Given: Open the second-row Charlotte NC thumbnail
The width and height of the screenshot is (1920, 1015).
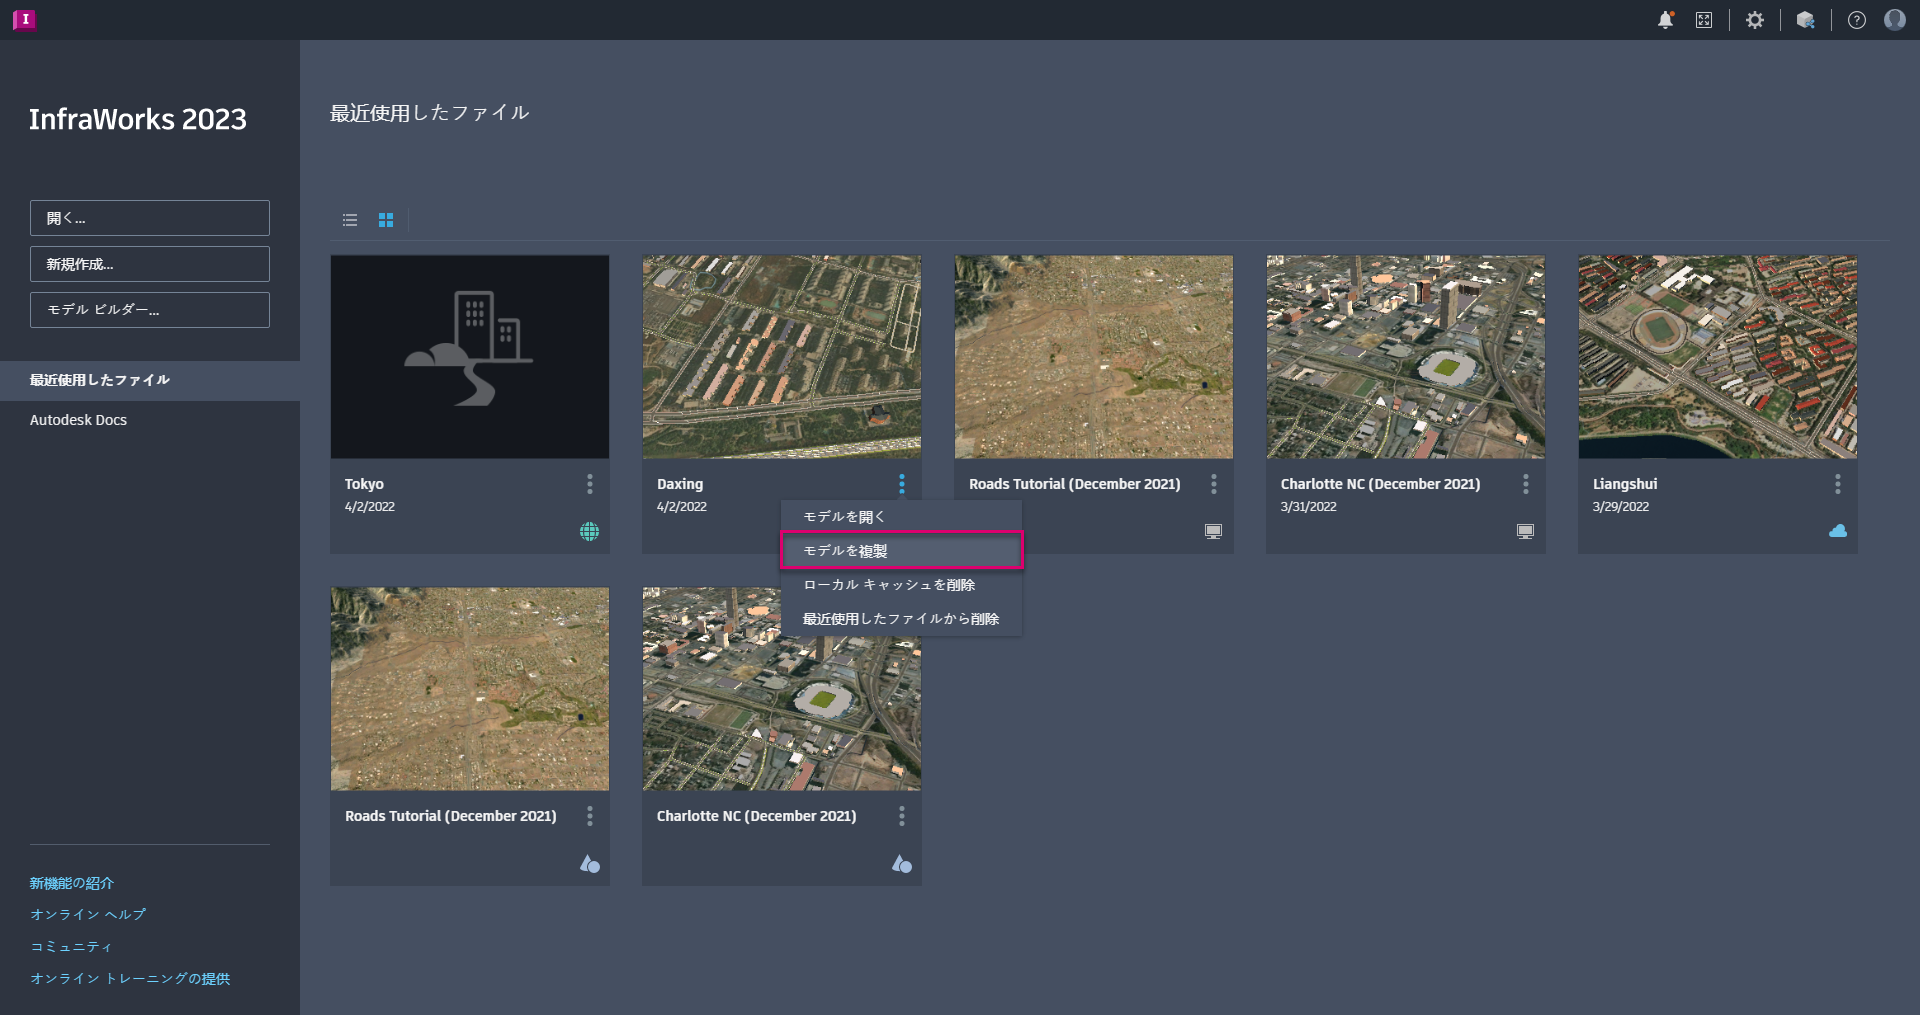Looking at the screenshot, I should point(782,689).
